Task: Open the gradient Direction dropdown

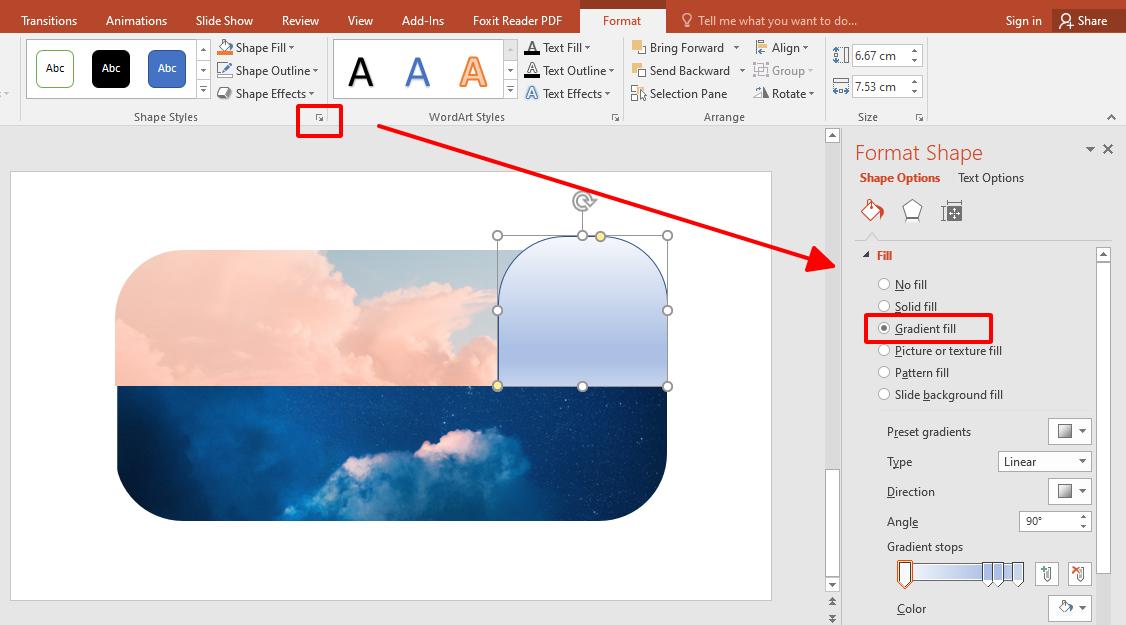Action: pos(1069,491)
